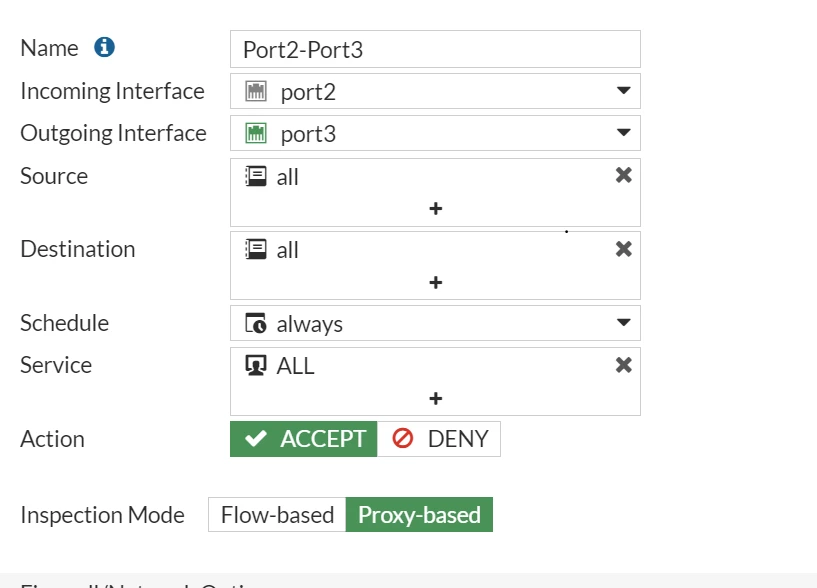This screenshot has height=588, width=817.
Task: Add a Service entry with plus
Action: (436, 399)
